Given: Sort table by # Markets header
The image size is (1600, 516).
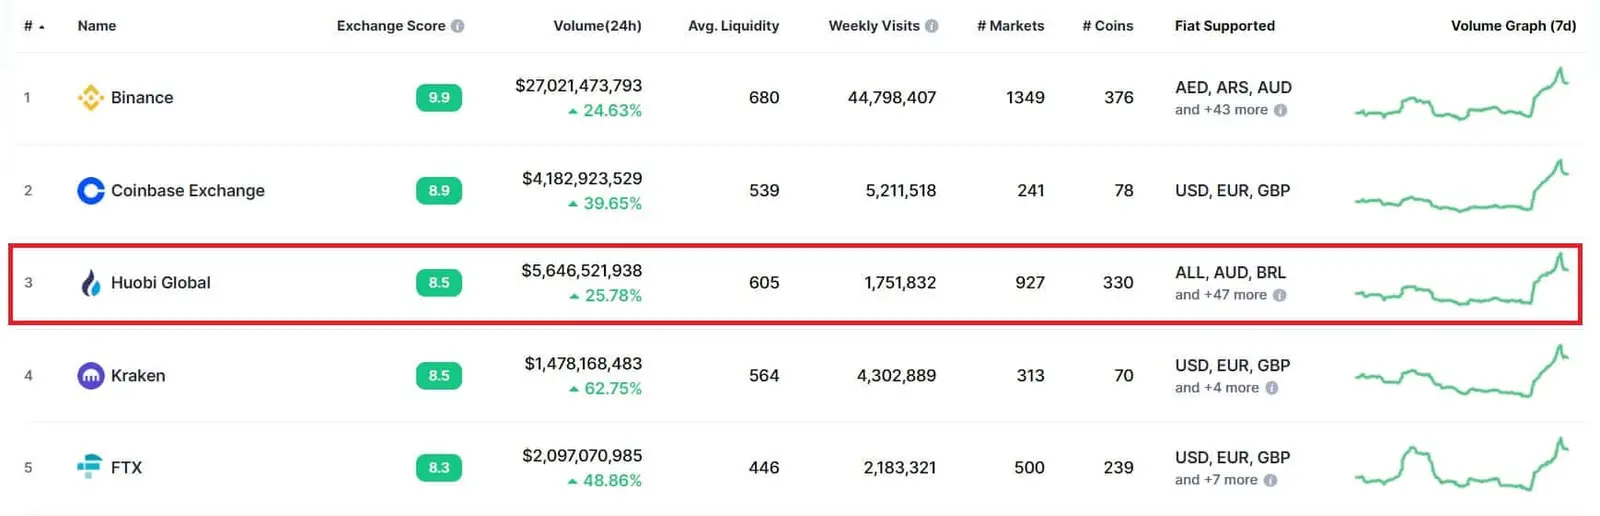Looking at the screenshot, I should pyautogui.click(x=1010, y=26).
